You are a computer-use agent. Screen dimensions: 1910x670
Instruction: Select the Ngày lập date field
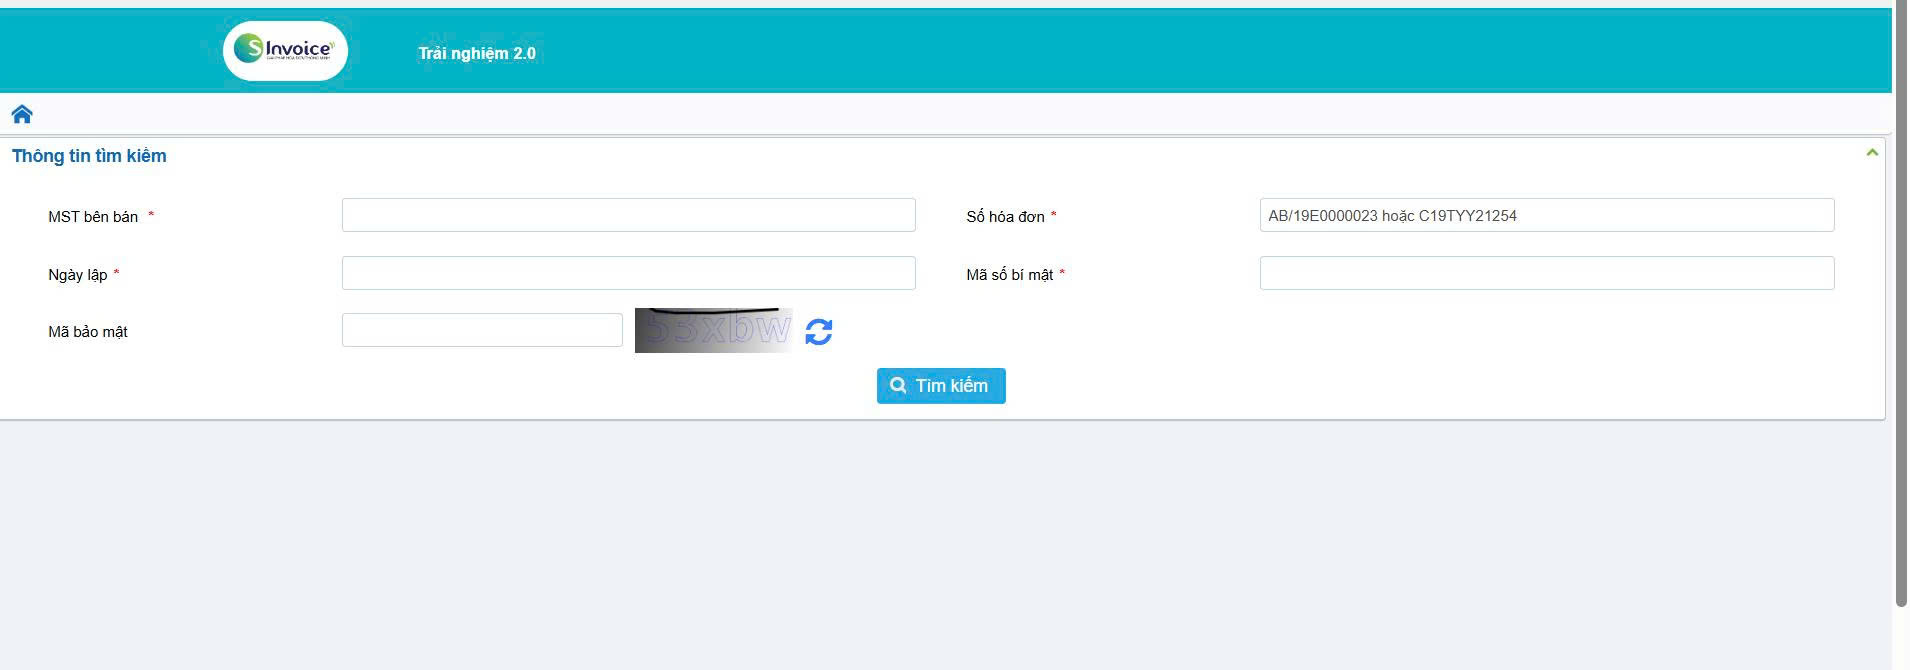(x=628, y=274)
